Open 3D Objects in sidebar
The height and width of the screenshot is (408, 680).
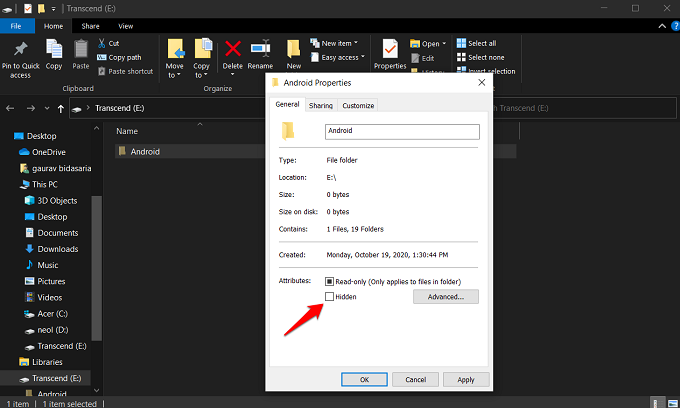[51, 201]
